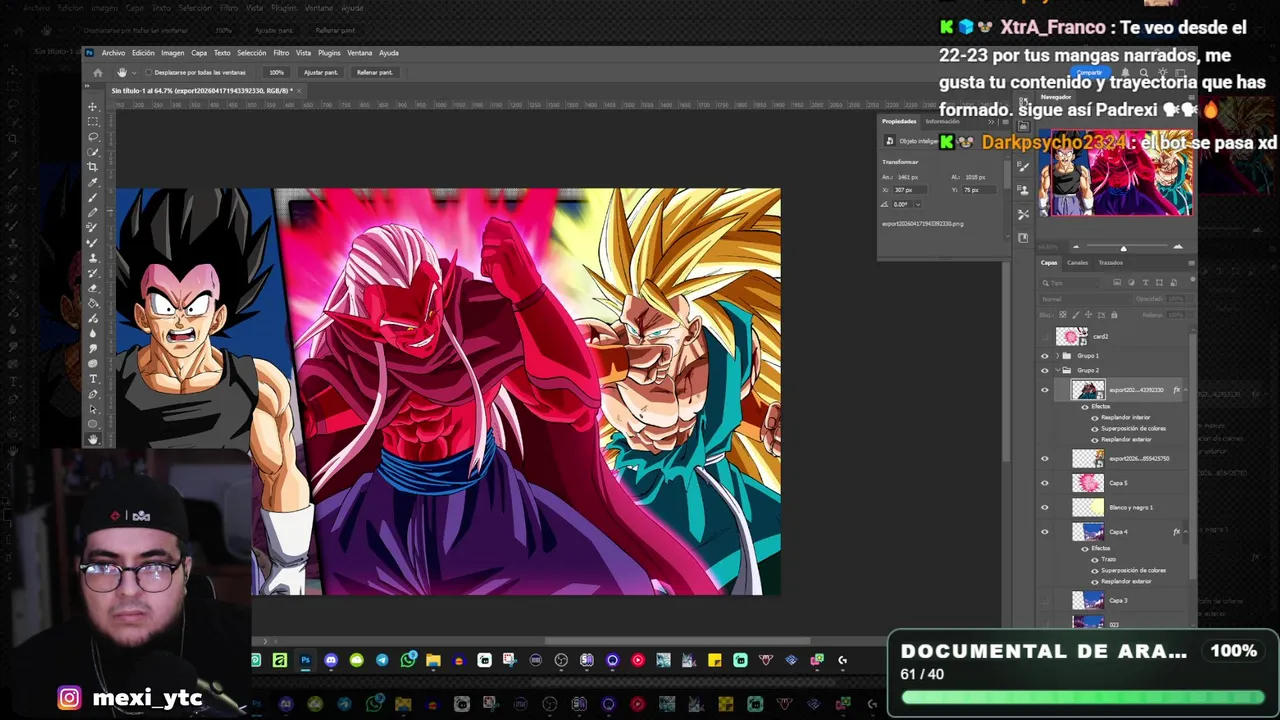Click the search icon near Compartir
This screenshot has height=720, width=1280.
[x=1144, y=72]
